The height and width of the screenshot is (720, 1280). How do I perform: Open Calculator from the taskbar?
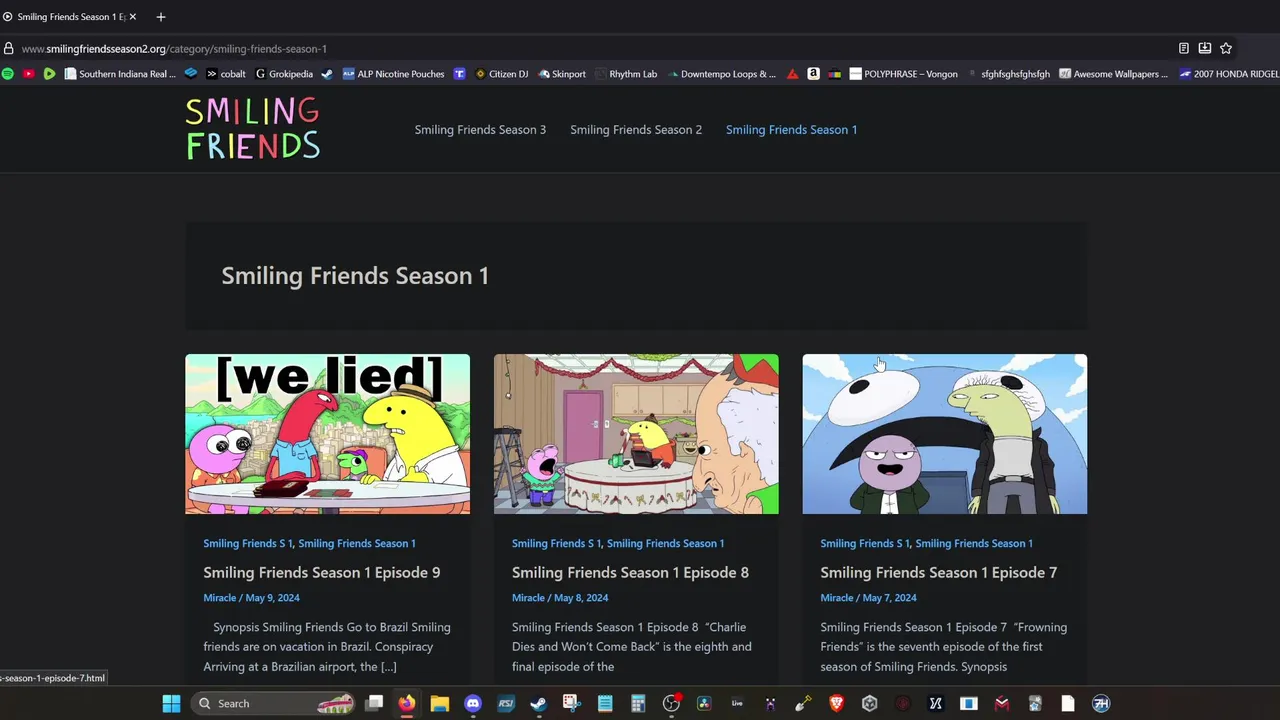[638, 703]
